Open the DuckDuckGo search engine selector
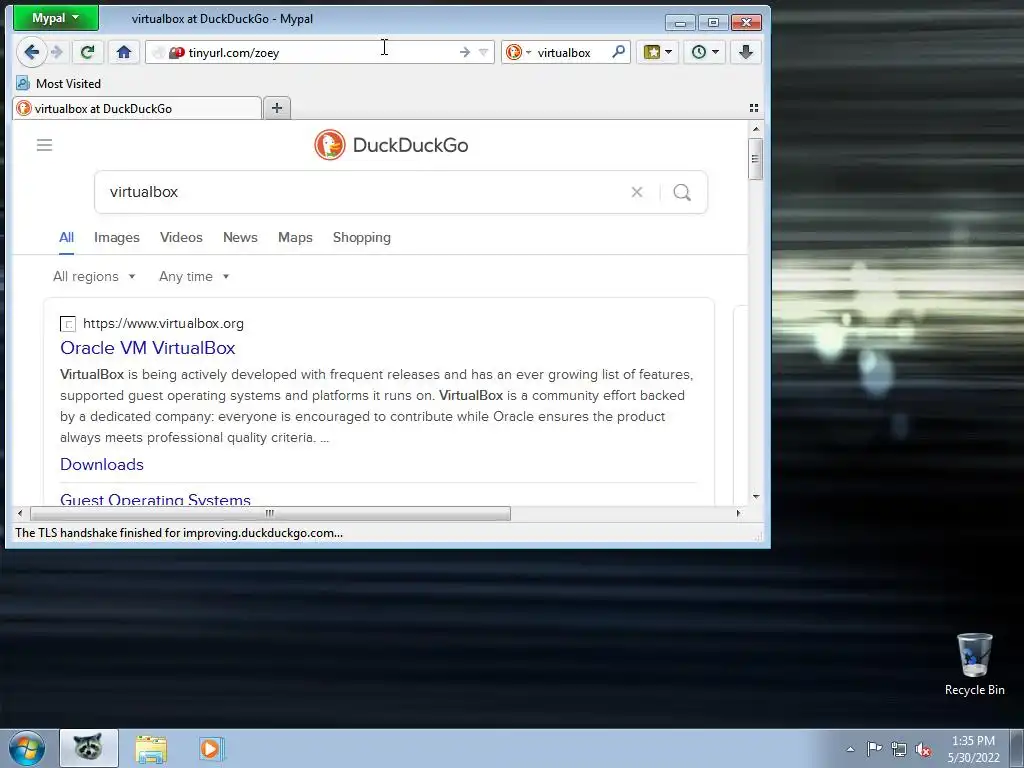The width and height of the screenshot is (1024, 768). click(519, 52)
